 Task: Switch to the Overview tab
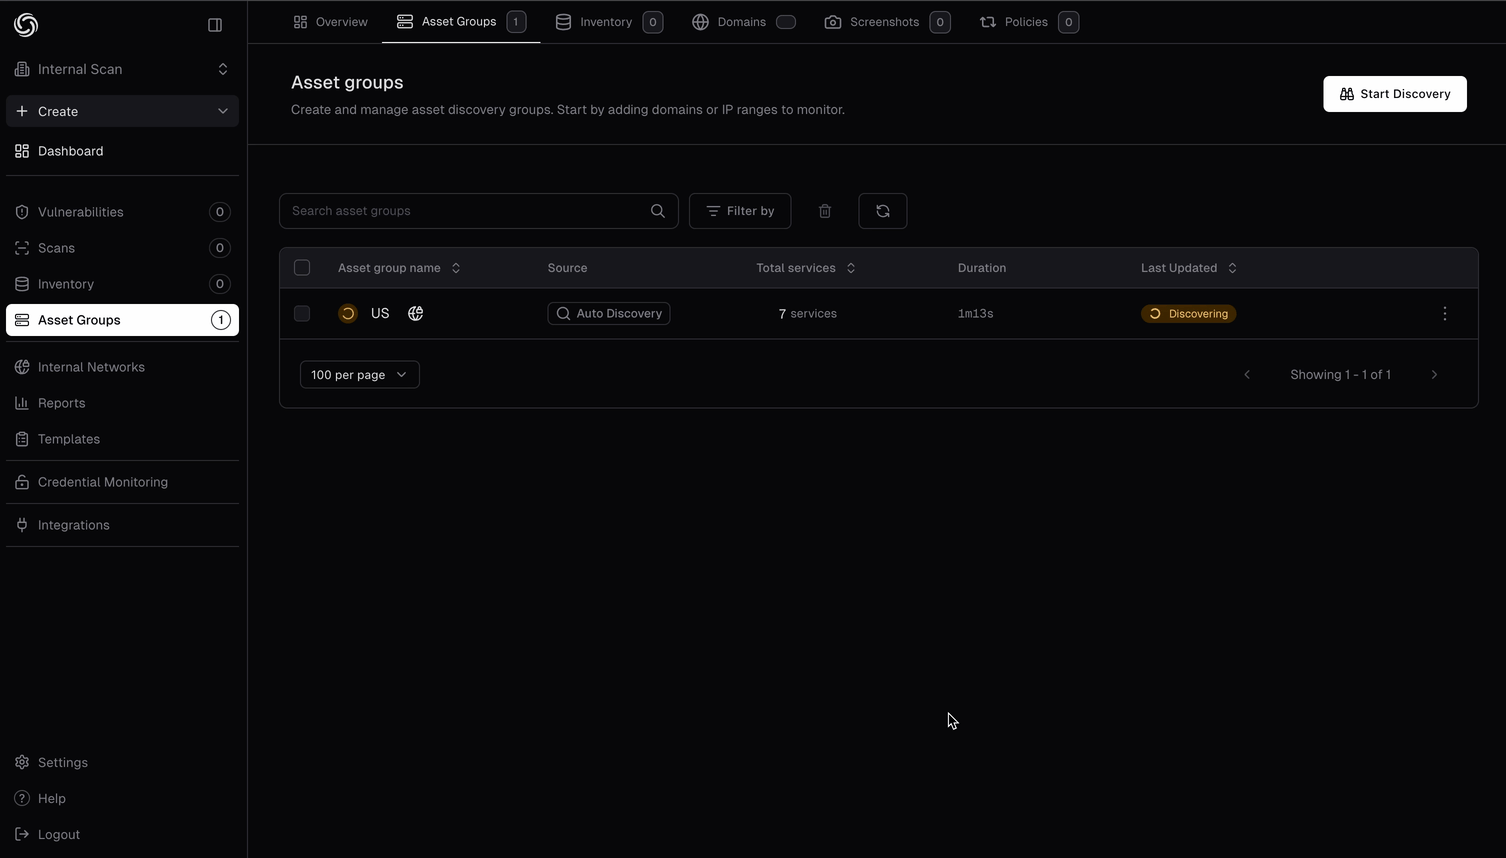(x=330, y=22)
